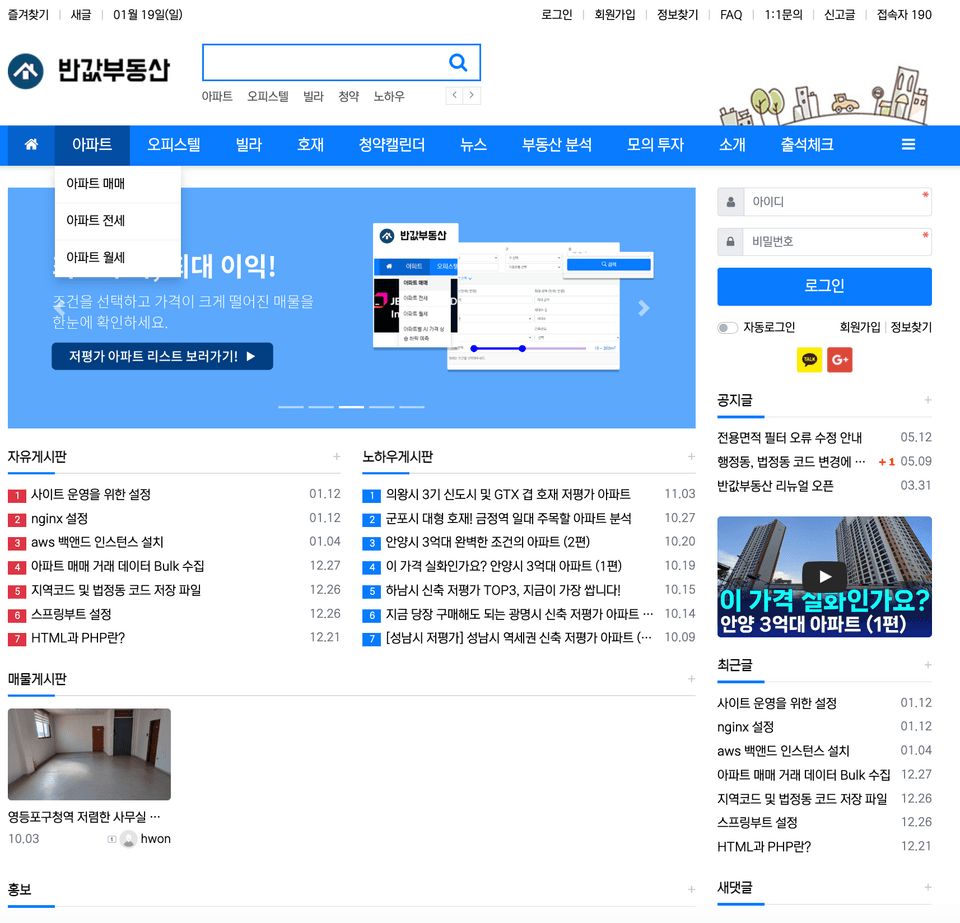960x923 pixels.
Task: Click 정보찾기 link below login button
Action: point(911,327)
